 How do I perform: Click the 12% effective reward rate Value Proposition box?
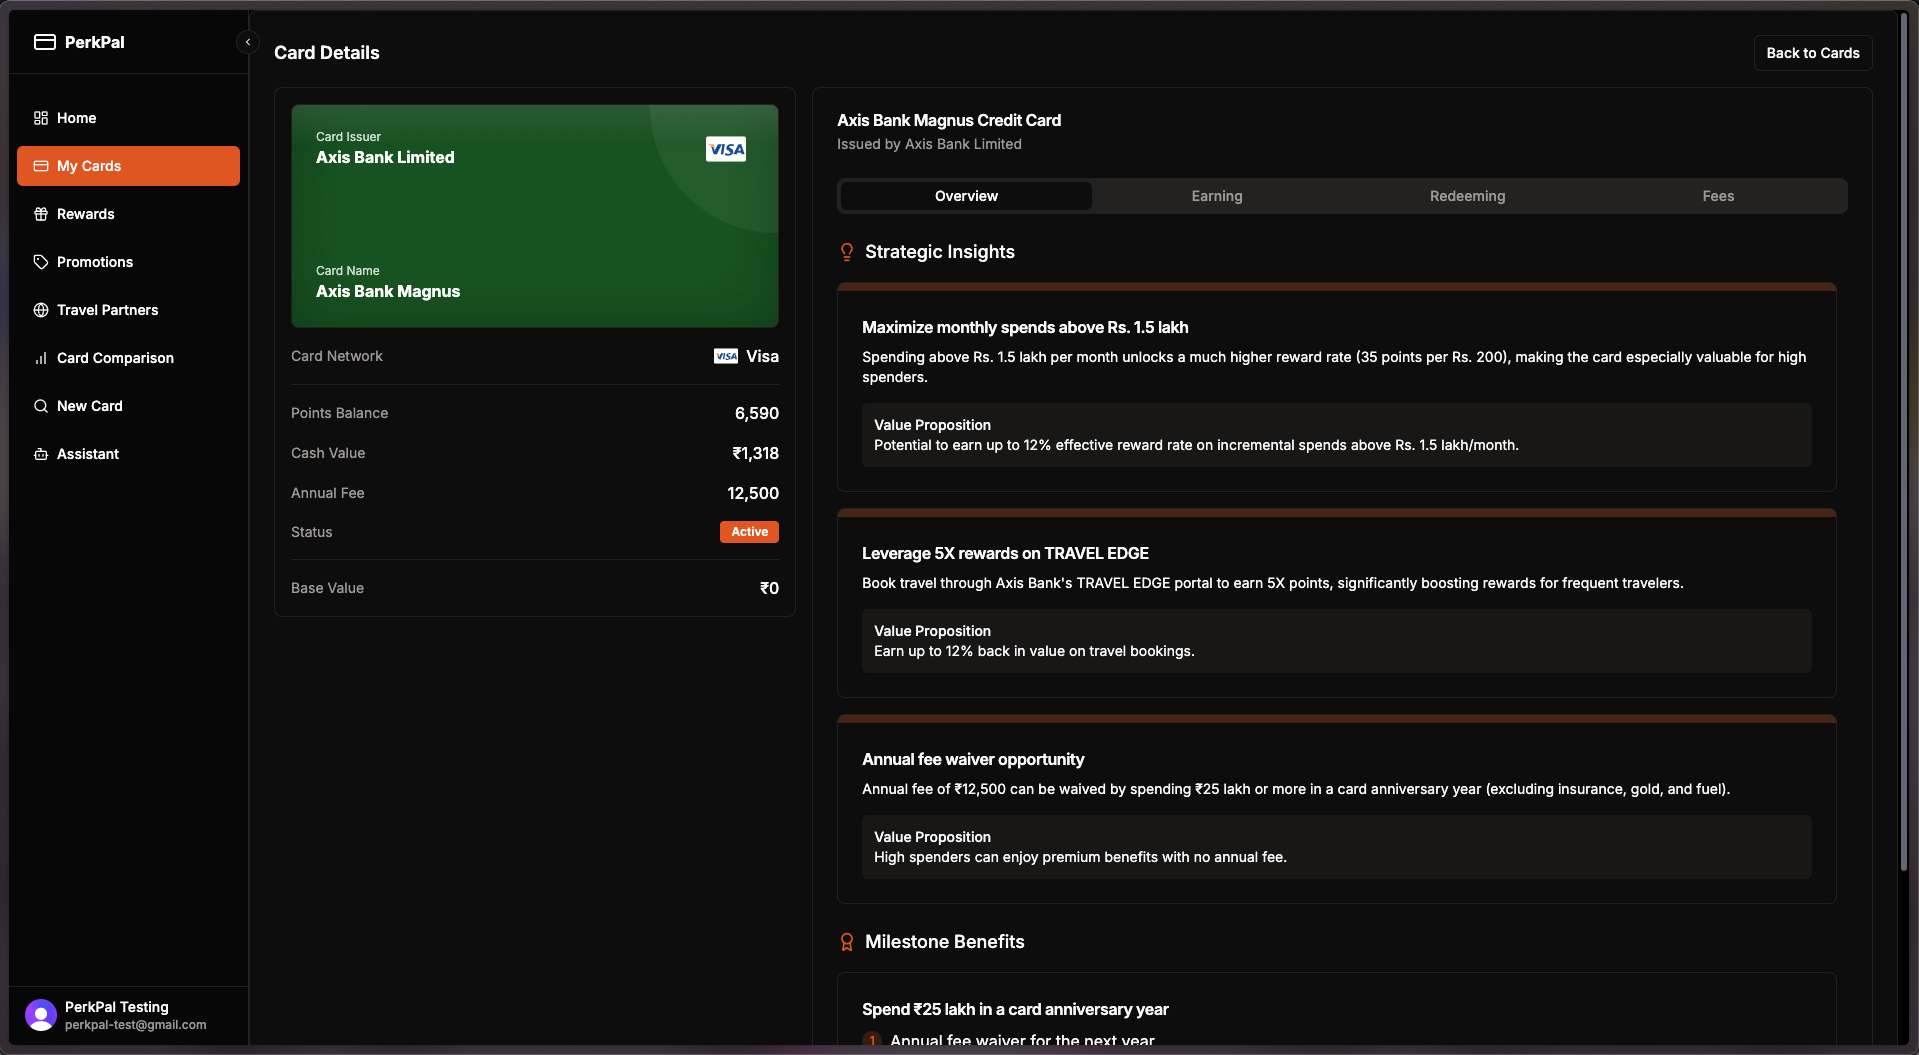[1336, 435]
